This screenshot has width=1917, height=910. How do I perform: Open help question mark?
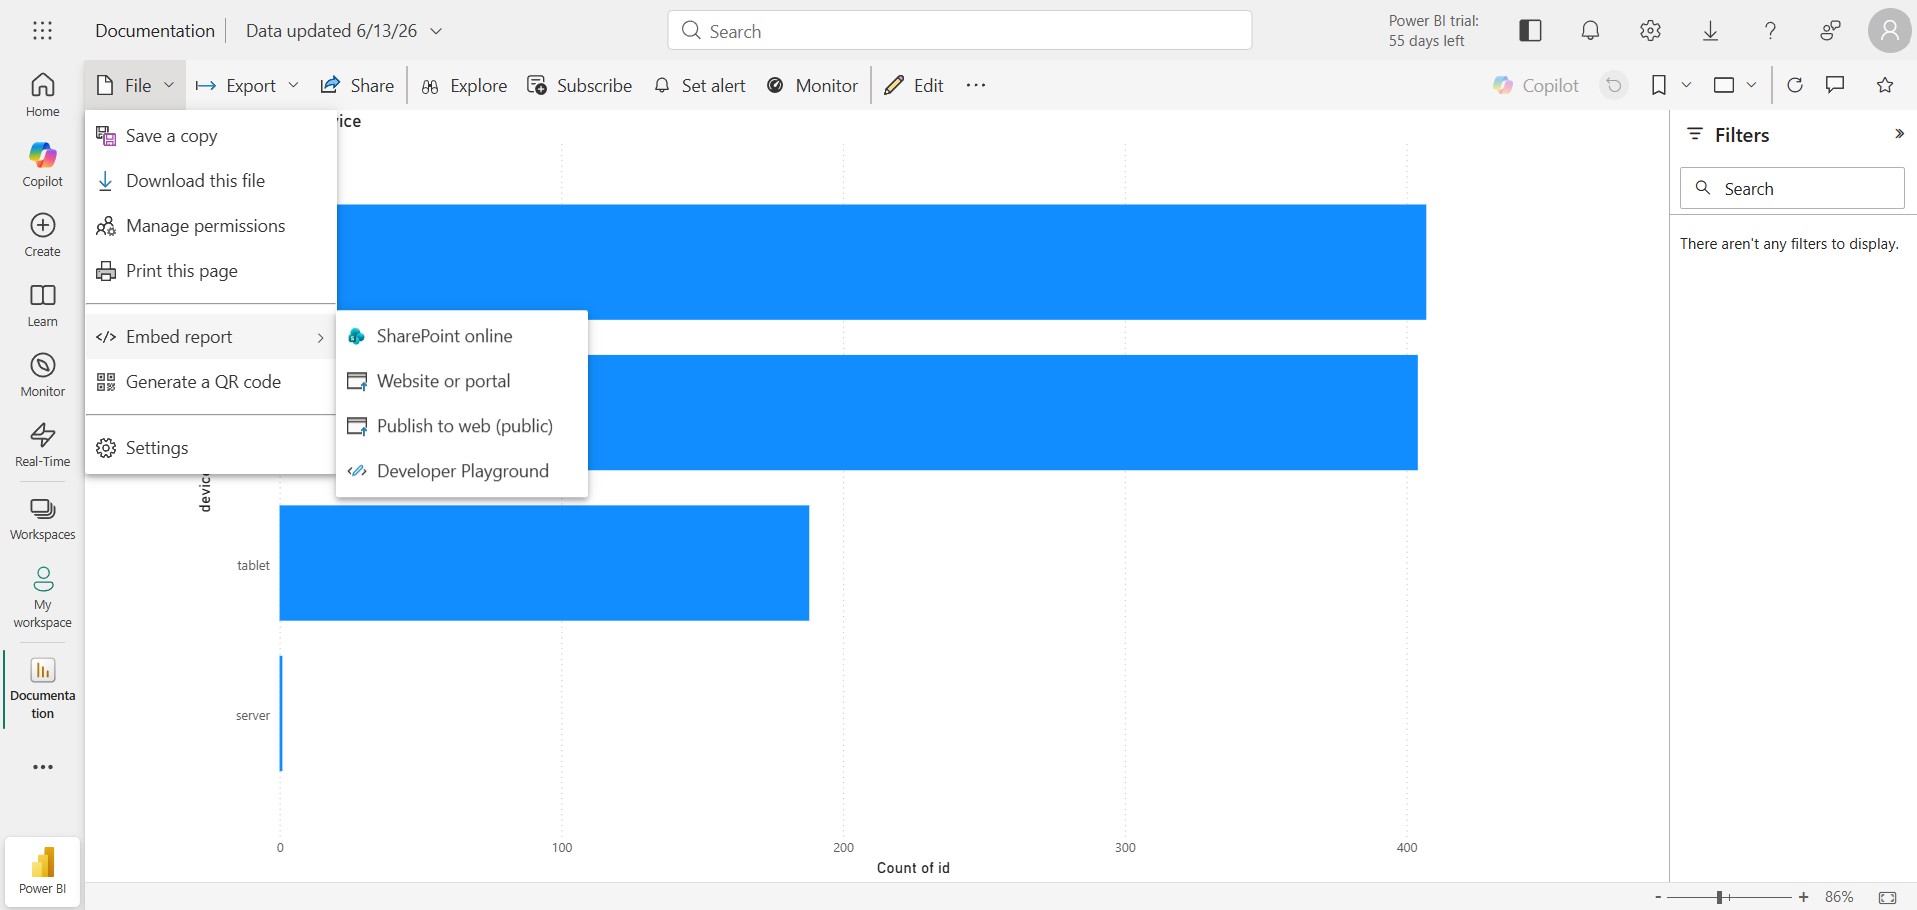point(1770,31)
